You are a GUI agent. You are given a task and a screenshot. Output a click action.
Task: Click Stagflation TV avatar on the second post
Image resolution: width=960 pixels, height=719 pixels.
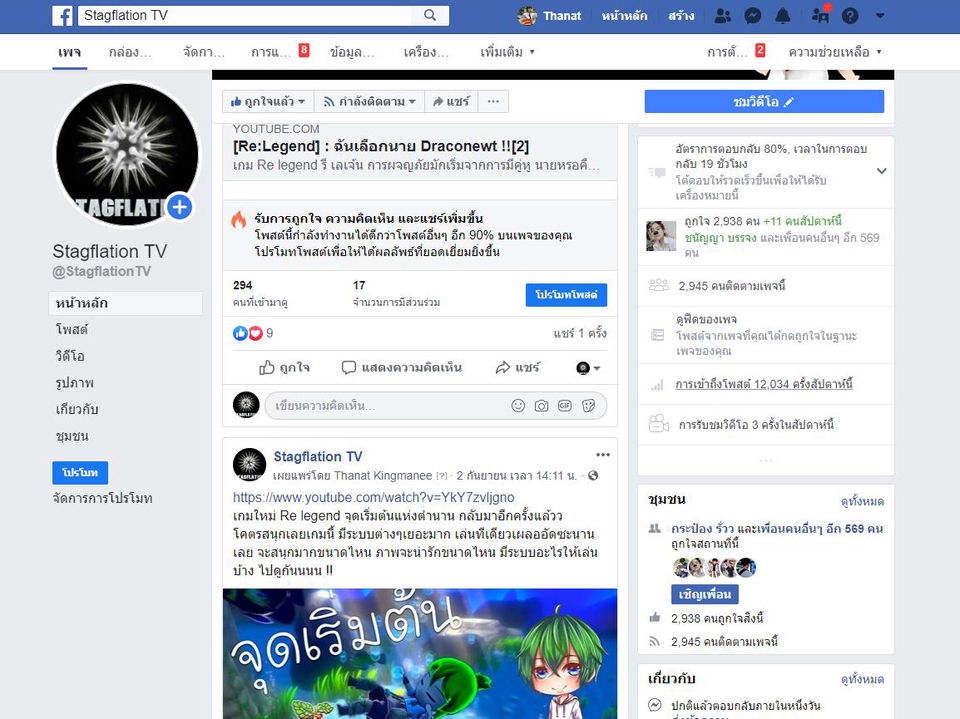[249, 464]
